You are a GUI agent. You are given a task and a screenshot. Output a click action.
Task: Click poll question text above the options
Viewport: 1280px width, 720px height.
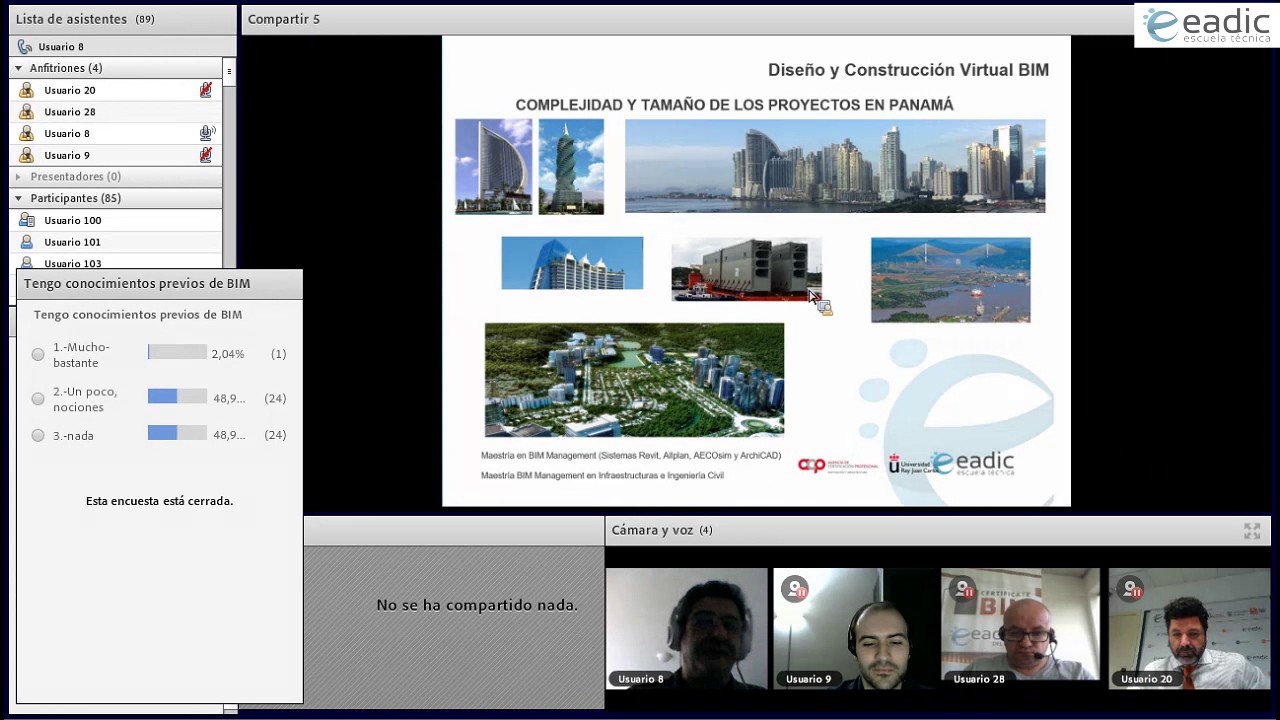point(138,315)
